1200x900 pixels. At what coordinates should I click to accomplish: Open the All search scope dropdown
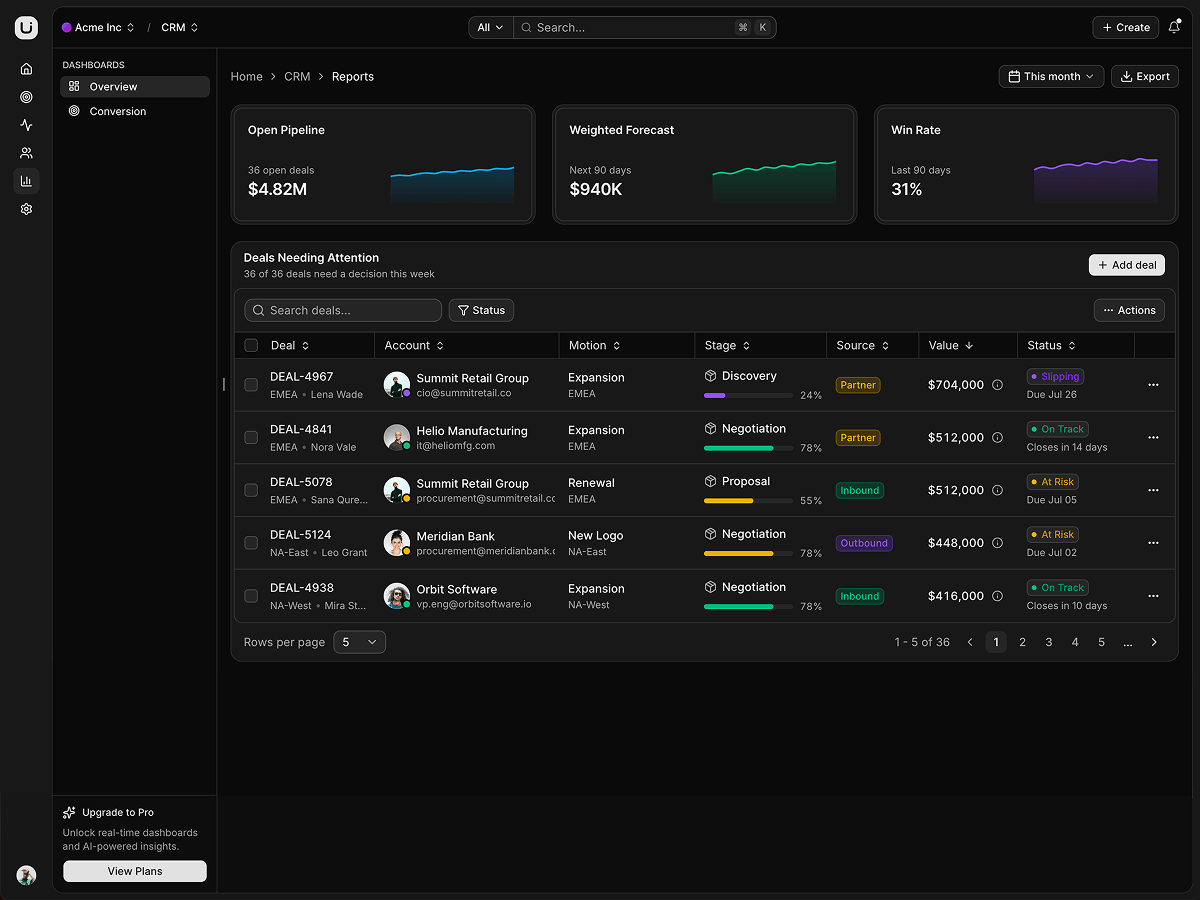pos(491,28)
